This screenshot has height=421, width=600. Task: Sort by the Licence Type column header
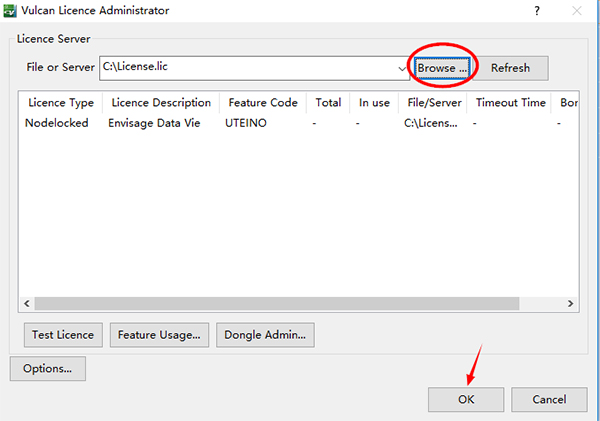(61, 103)
